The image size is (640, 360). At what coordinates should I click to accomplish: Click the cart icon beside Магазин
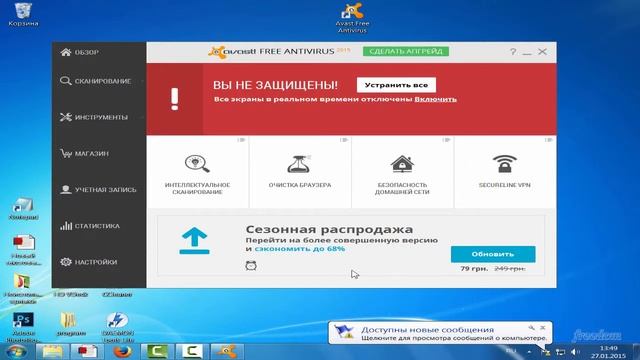pyautogui.click(x=66, y=153)
